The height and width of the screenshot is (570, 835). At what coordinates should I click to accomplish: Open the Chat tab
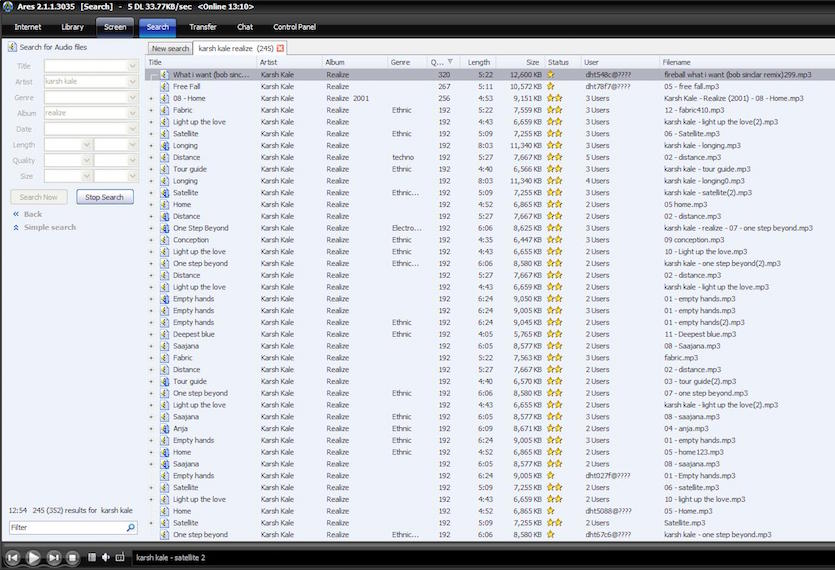coord(245,27)
